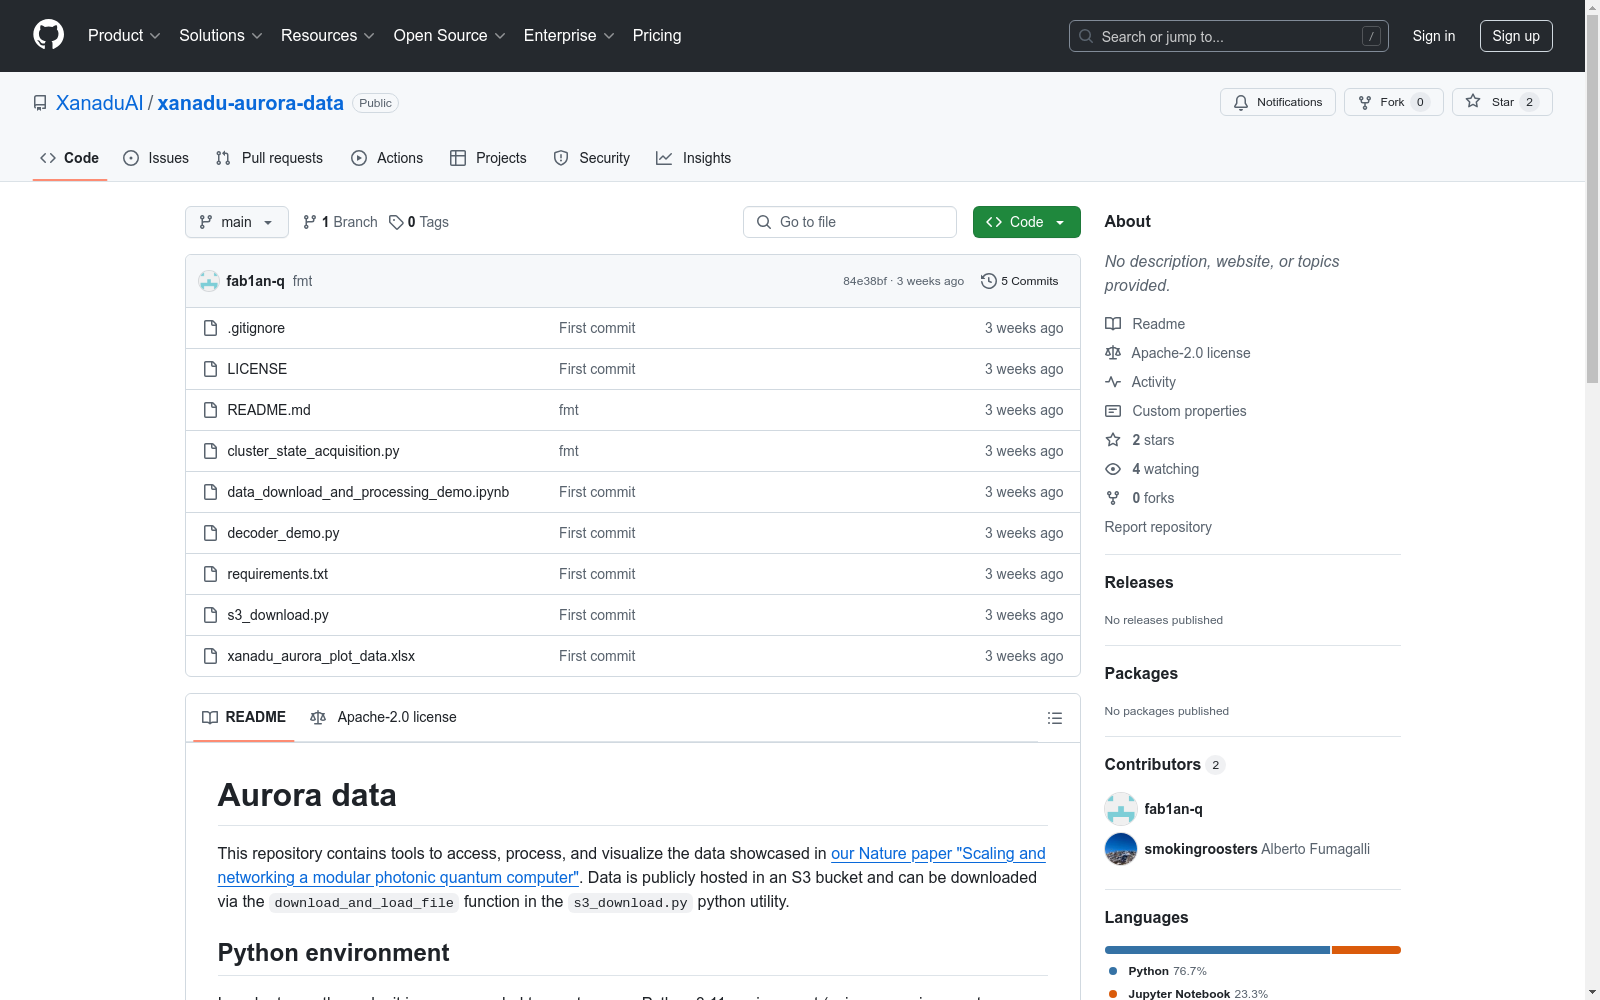Click the fork icon in Fork button
Viewport: 1600px width, 1000px height.
pos(1365,102)
